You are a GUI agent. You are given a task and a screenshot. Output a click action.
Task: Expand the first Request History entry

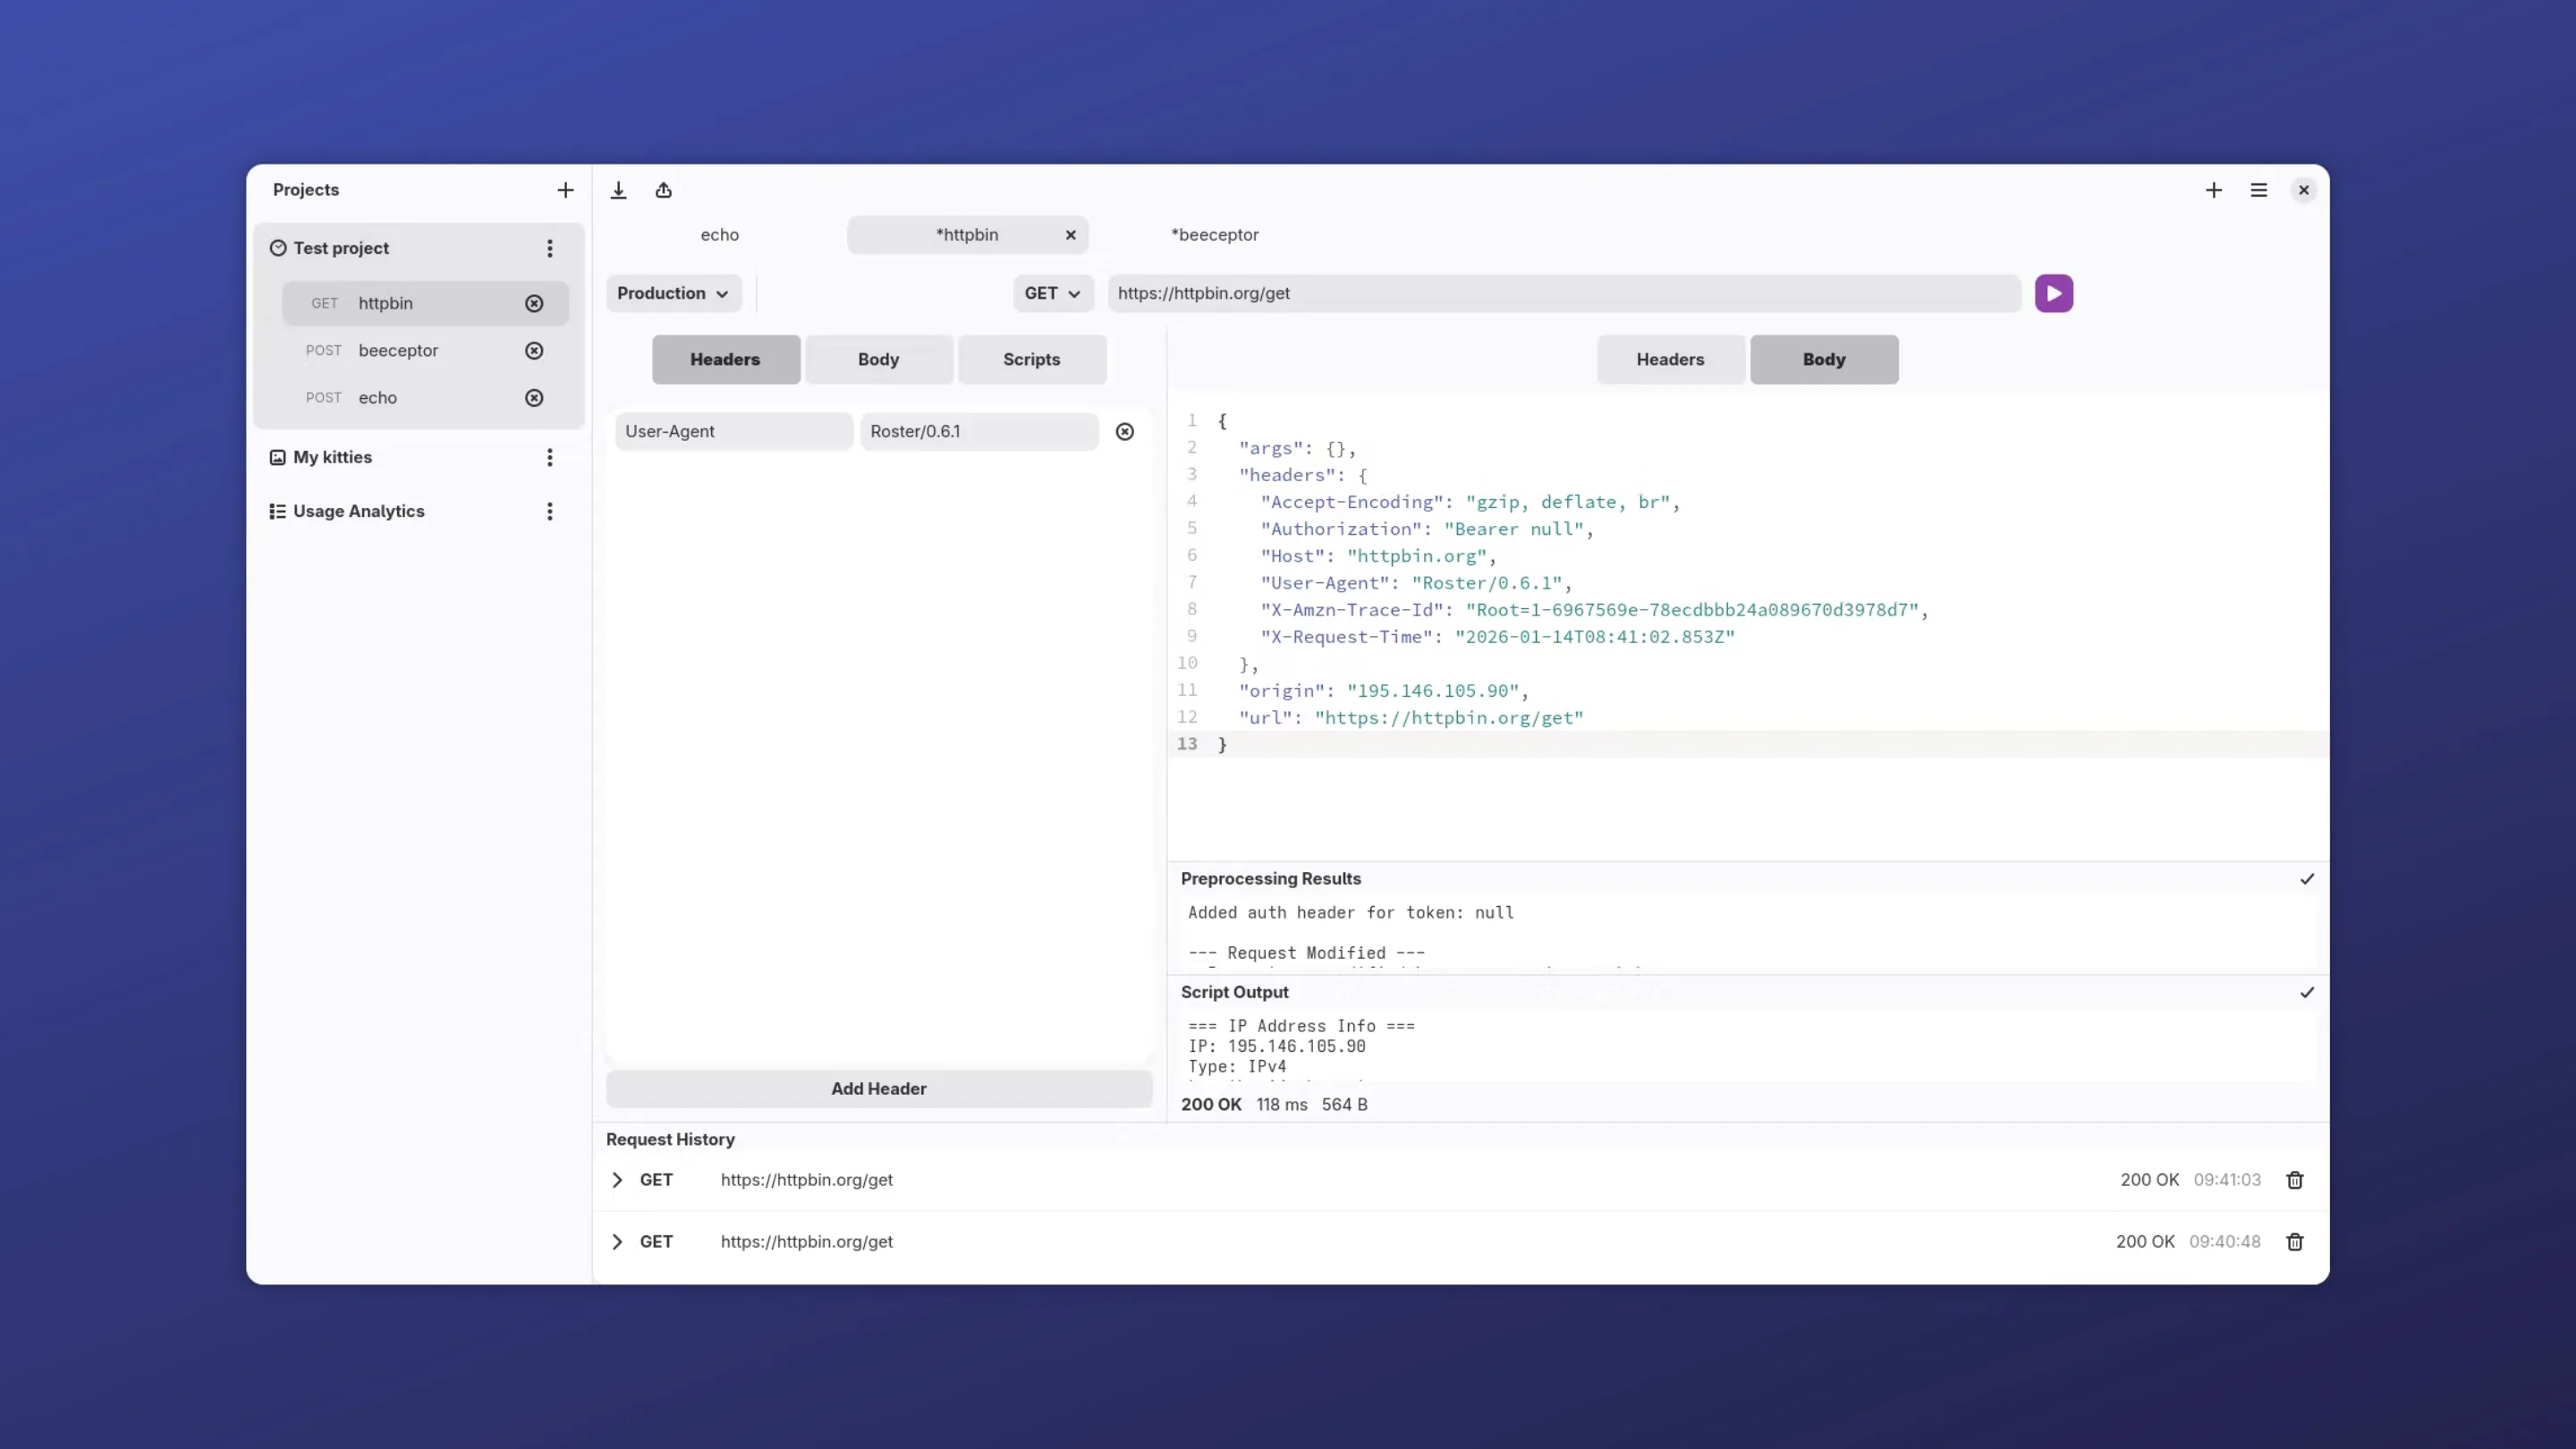[x=617, y=1180]
